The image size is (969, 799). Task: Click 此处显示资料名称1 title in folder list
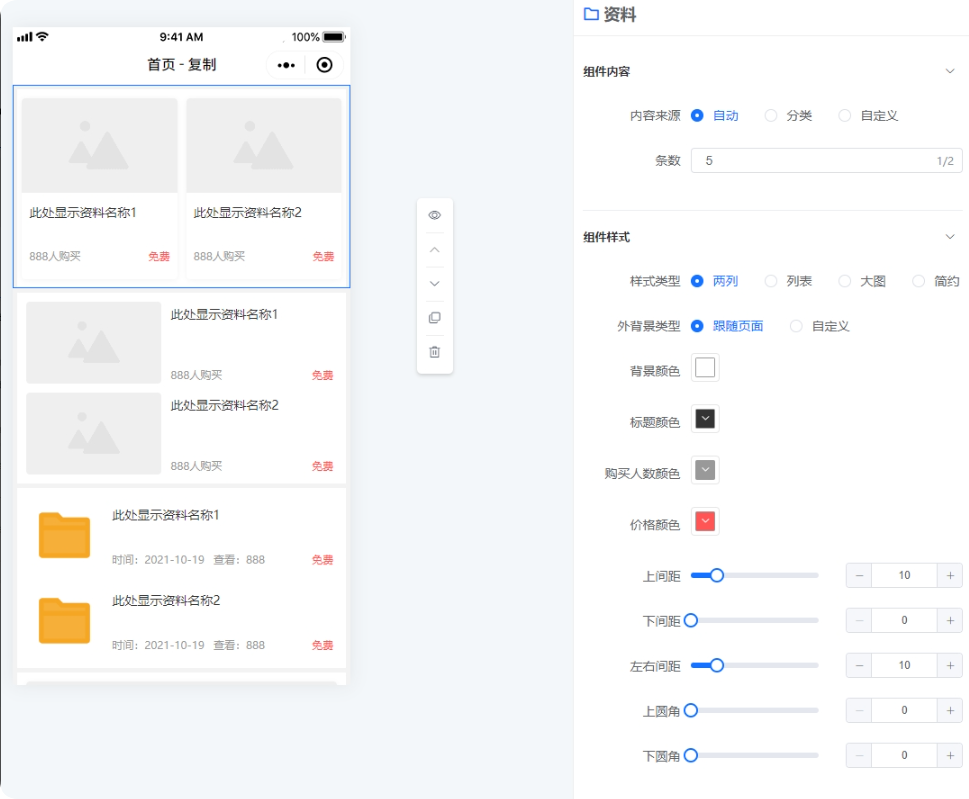(166, 515)
